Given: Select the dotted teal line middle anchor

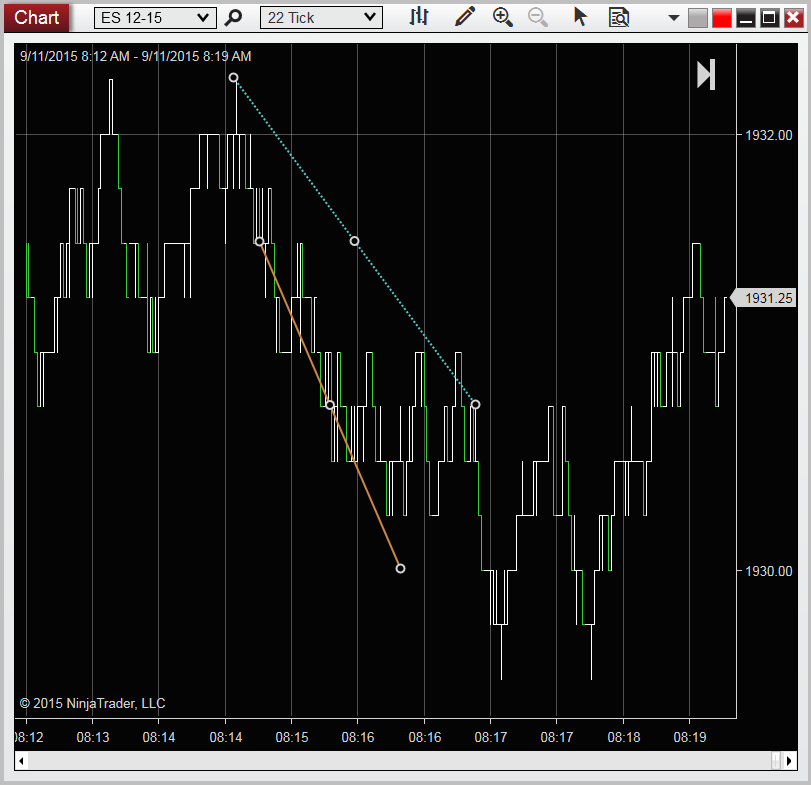Looking at the screenshot, I should click(354, 241).
